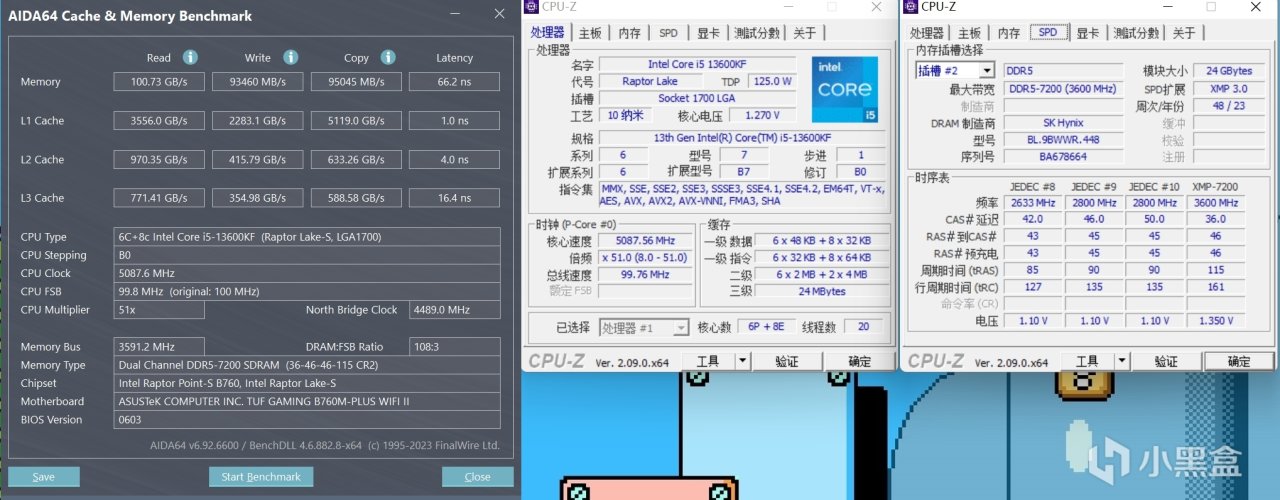
Task: Click the North Bridge Clock value 4489.0 MHz
Action: click(454, 310)
